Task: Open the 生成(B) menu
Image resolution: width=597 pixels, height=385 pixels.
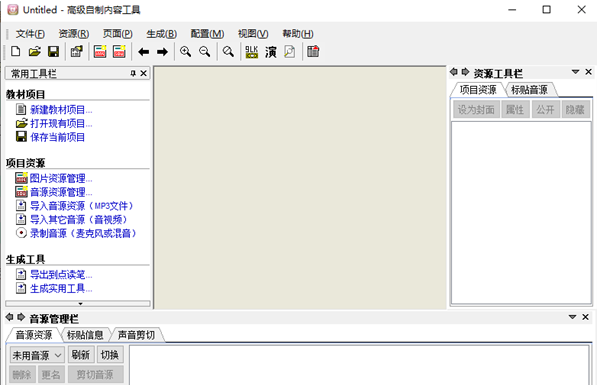Action: pyautogui.click(x=161, y=34)
